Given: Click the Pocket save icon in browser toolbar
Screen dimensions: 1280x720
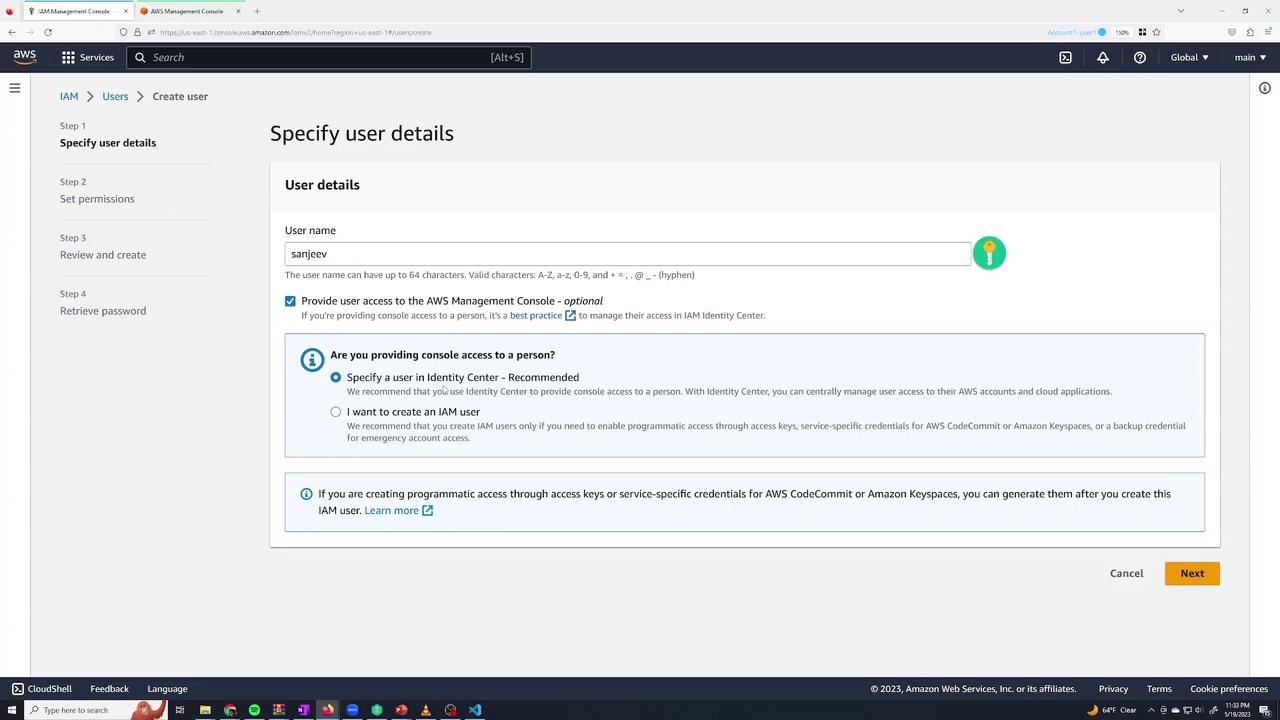Looking at the screenshot, I should (1231, 32).
